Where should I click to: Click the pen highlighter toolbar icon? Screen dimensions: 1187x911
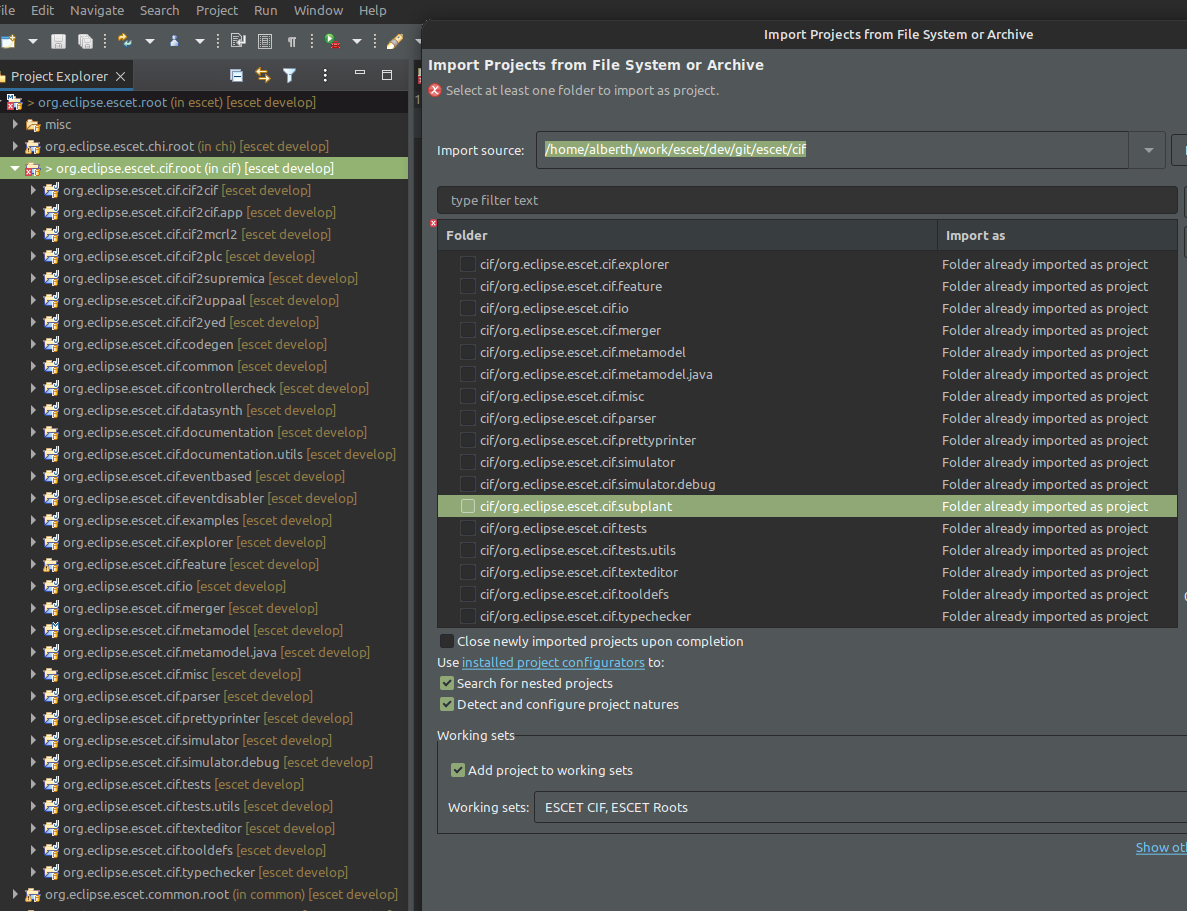click(x=394, y=41)
